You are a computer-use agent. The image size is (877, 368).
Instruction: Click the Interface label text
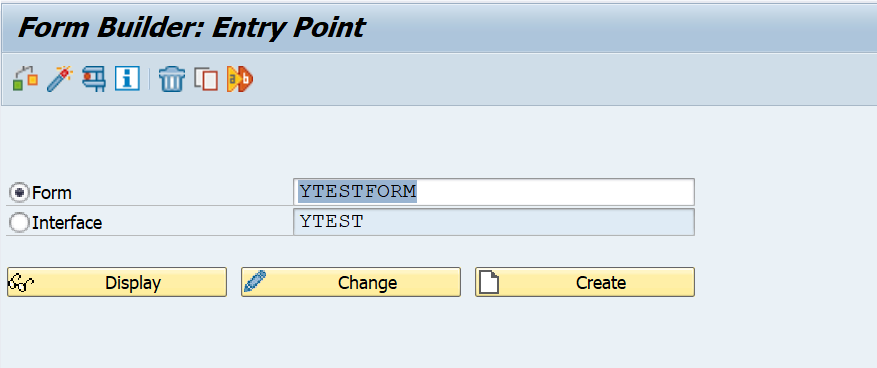point(67,223)
